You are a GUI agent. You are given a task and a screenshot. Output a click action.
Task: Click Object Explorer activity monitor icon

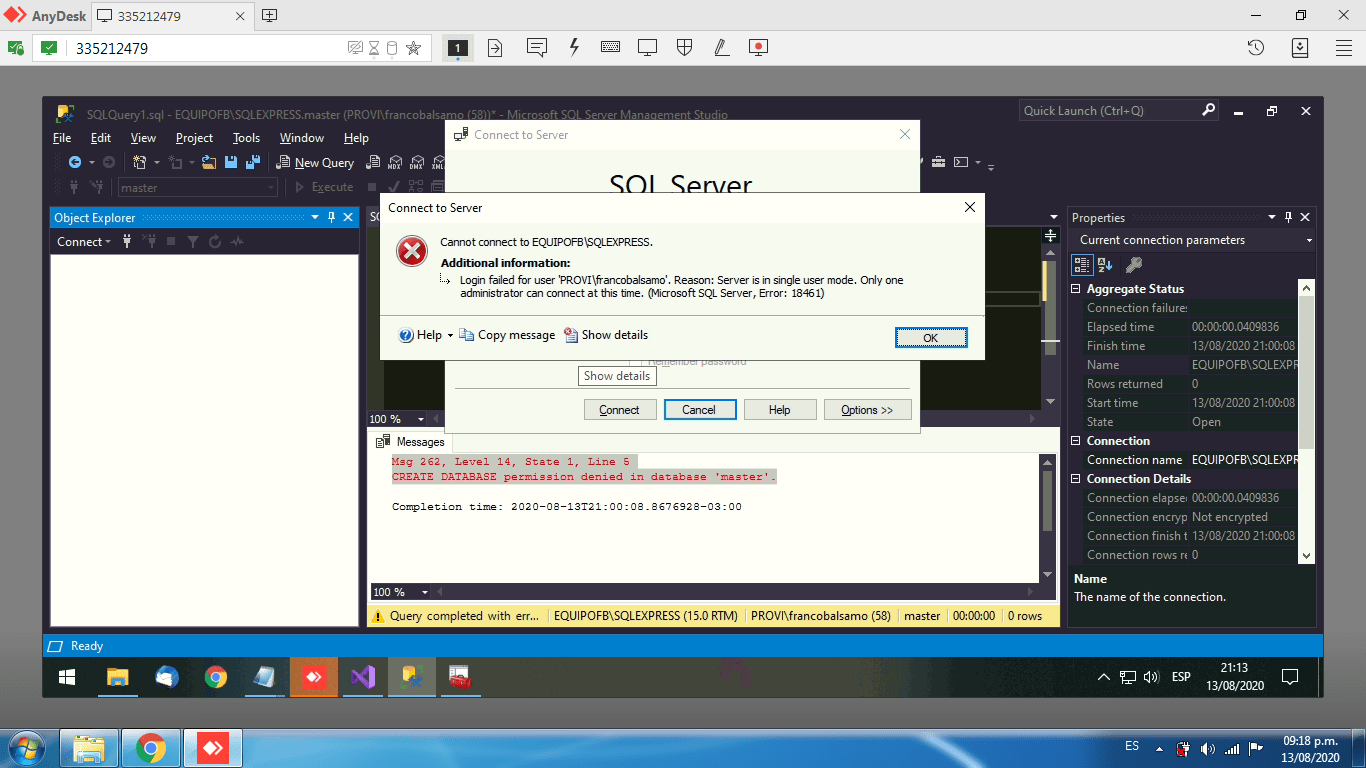[237, 241]
